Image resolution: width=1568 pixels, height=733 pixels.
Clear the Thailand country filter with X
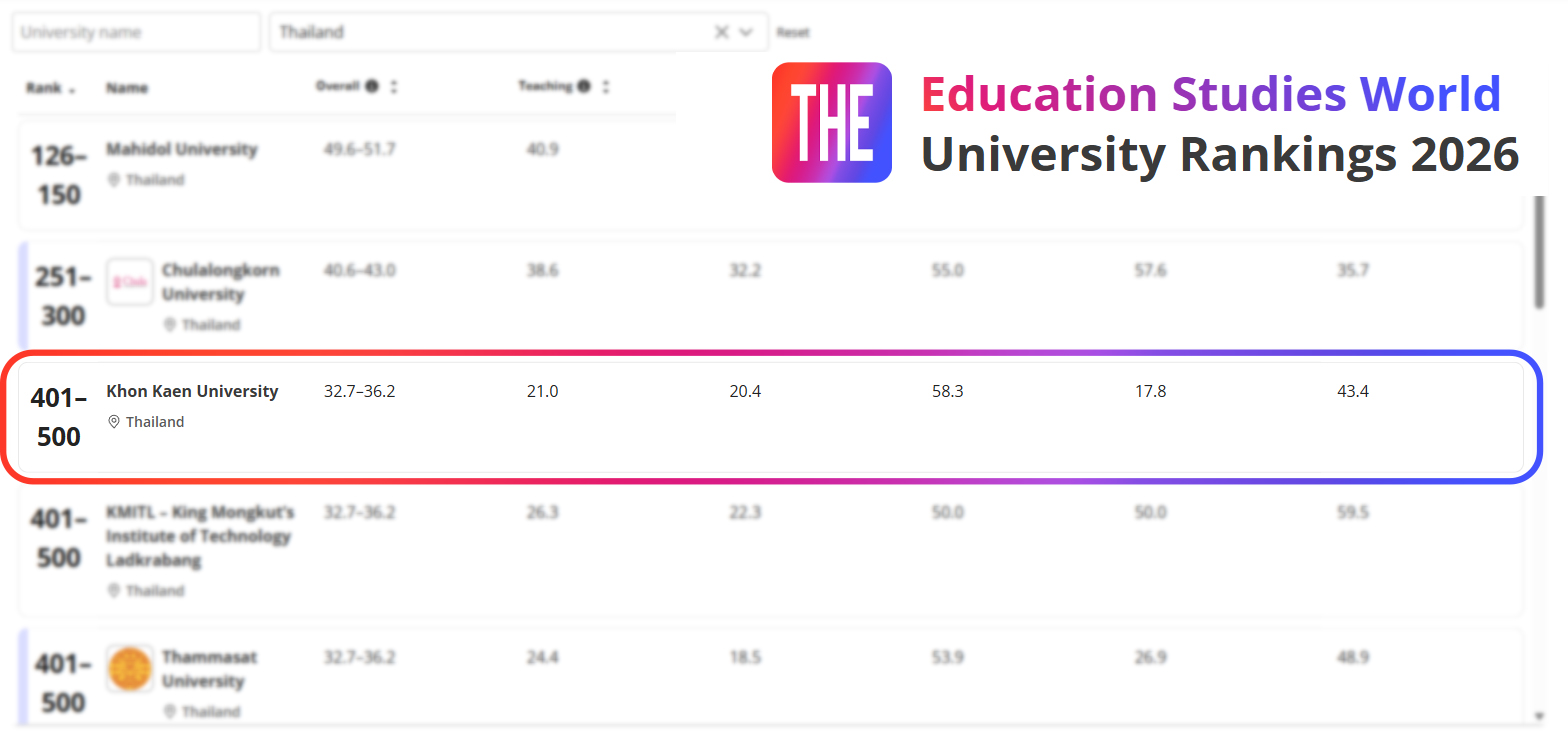(x=721, y=32)
